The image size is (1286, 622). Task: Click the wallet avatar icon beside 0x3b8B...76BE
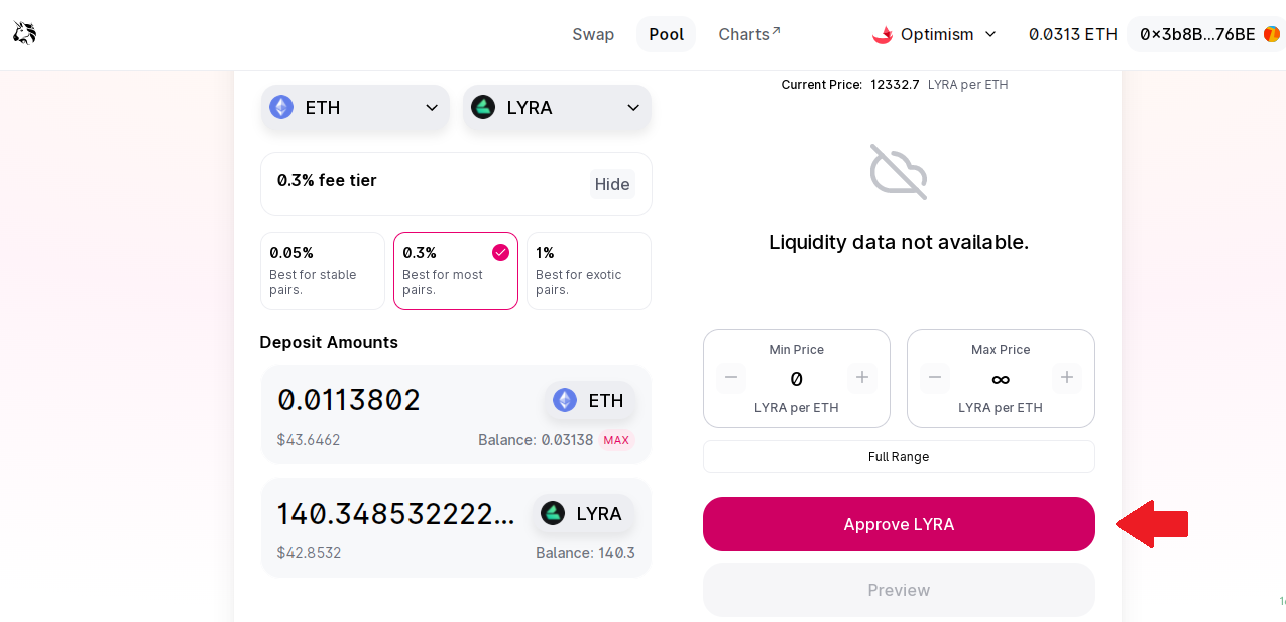tap(1272, 34)
